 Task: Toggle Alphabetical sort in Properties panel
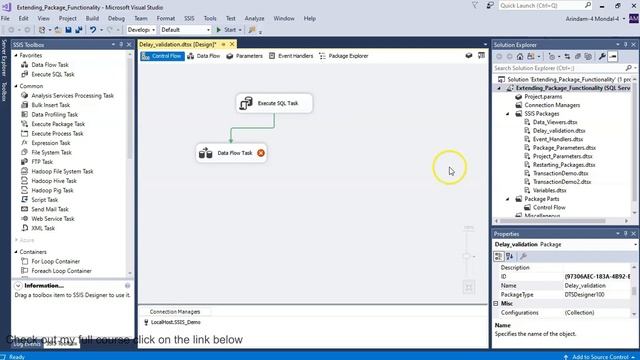tap(510, 256)
